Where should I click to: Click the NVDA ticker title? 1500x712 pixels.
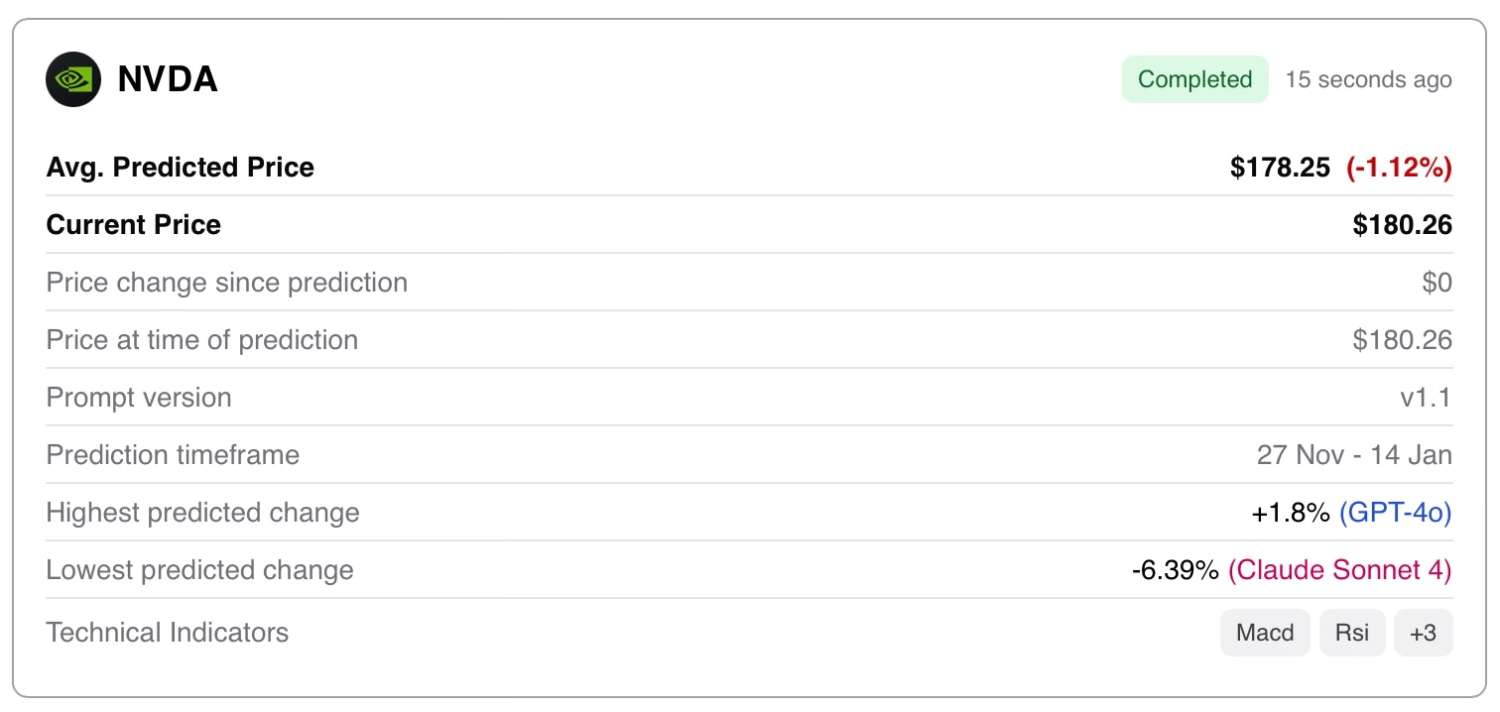(x=167, y=79)
